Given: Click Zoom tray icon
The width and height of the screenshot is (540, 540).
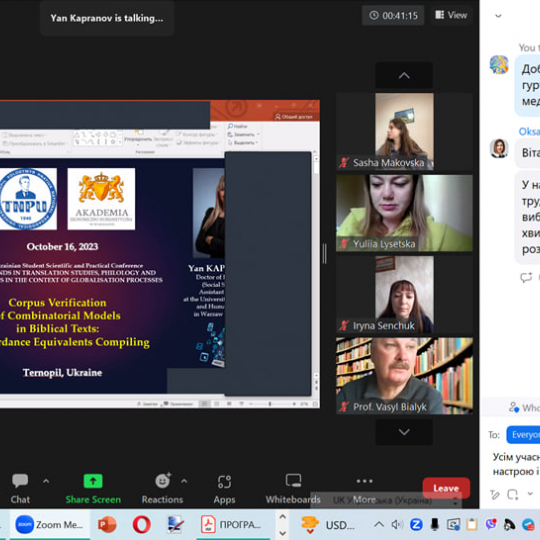Looking at the screenshot, I should [x=416, y=525].
